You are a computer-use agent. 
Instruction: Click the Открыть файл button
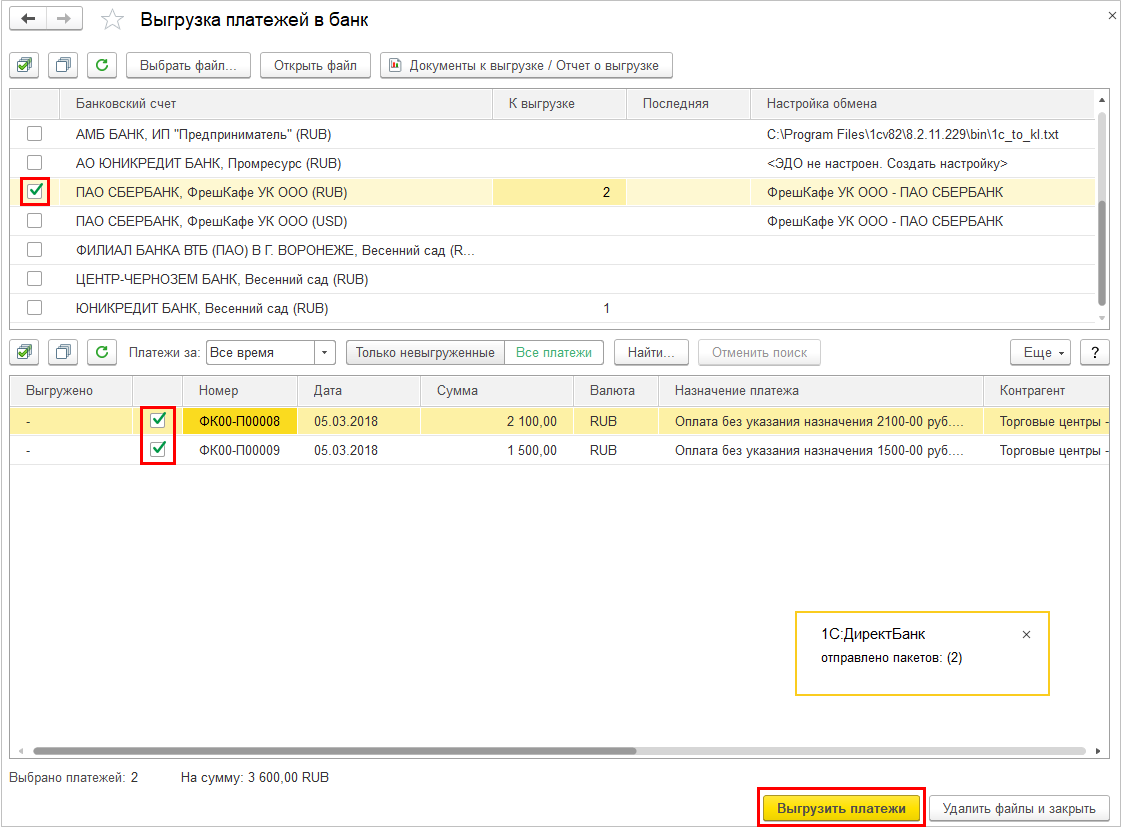(315, 65)
